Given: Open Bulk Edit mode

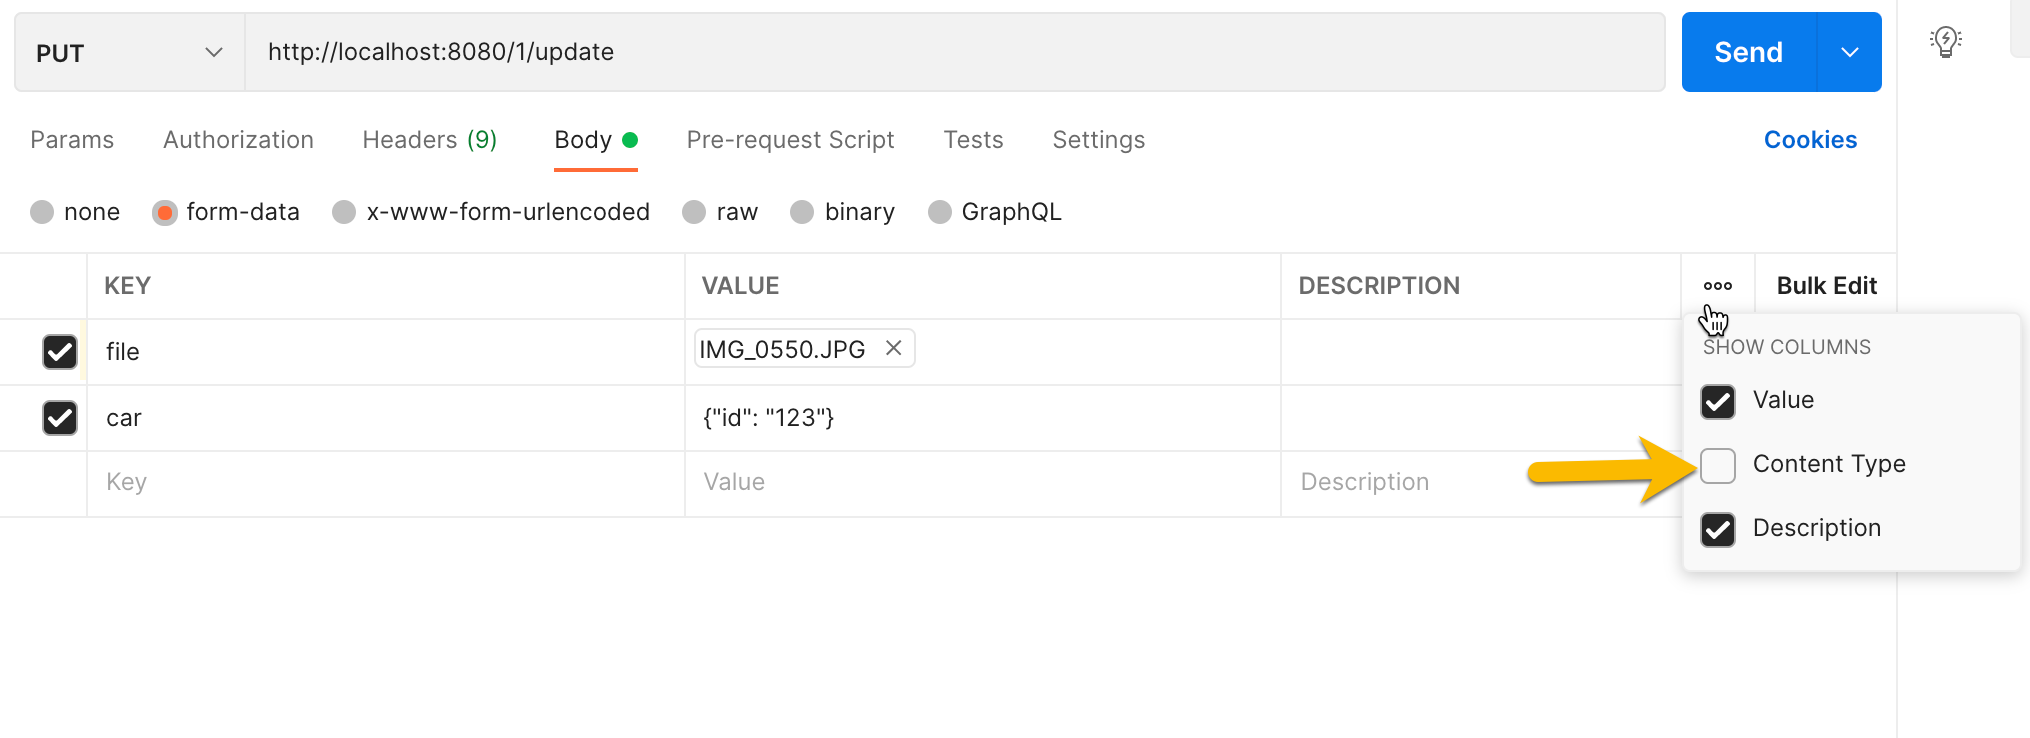Looking at the screenshot, I should (x=1826, y=286).
